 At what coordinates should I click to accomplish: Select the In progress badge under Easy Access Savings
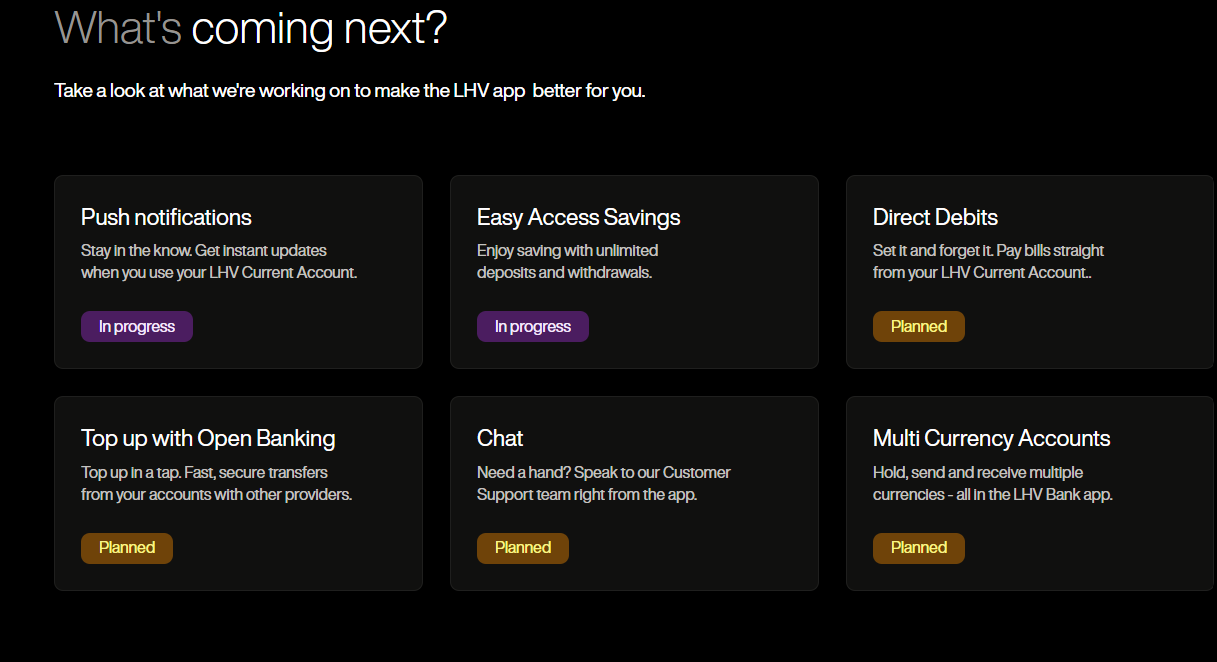[x=533, y=326]
